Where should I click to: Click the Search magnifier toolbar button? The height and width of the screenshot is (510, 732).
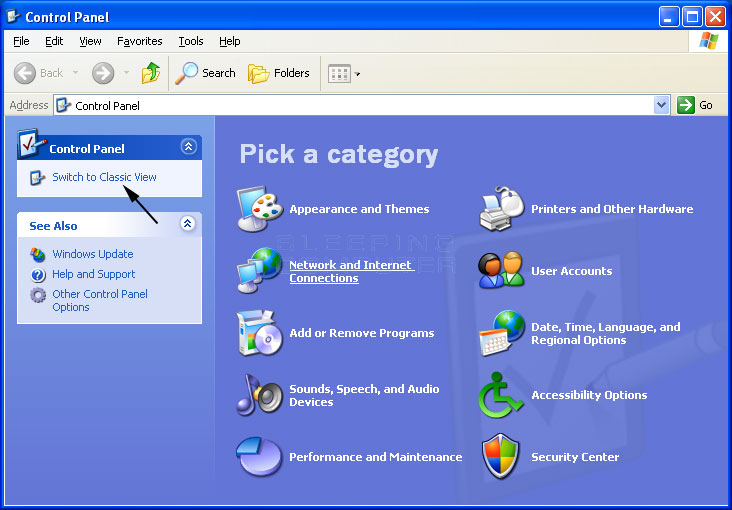205,73
